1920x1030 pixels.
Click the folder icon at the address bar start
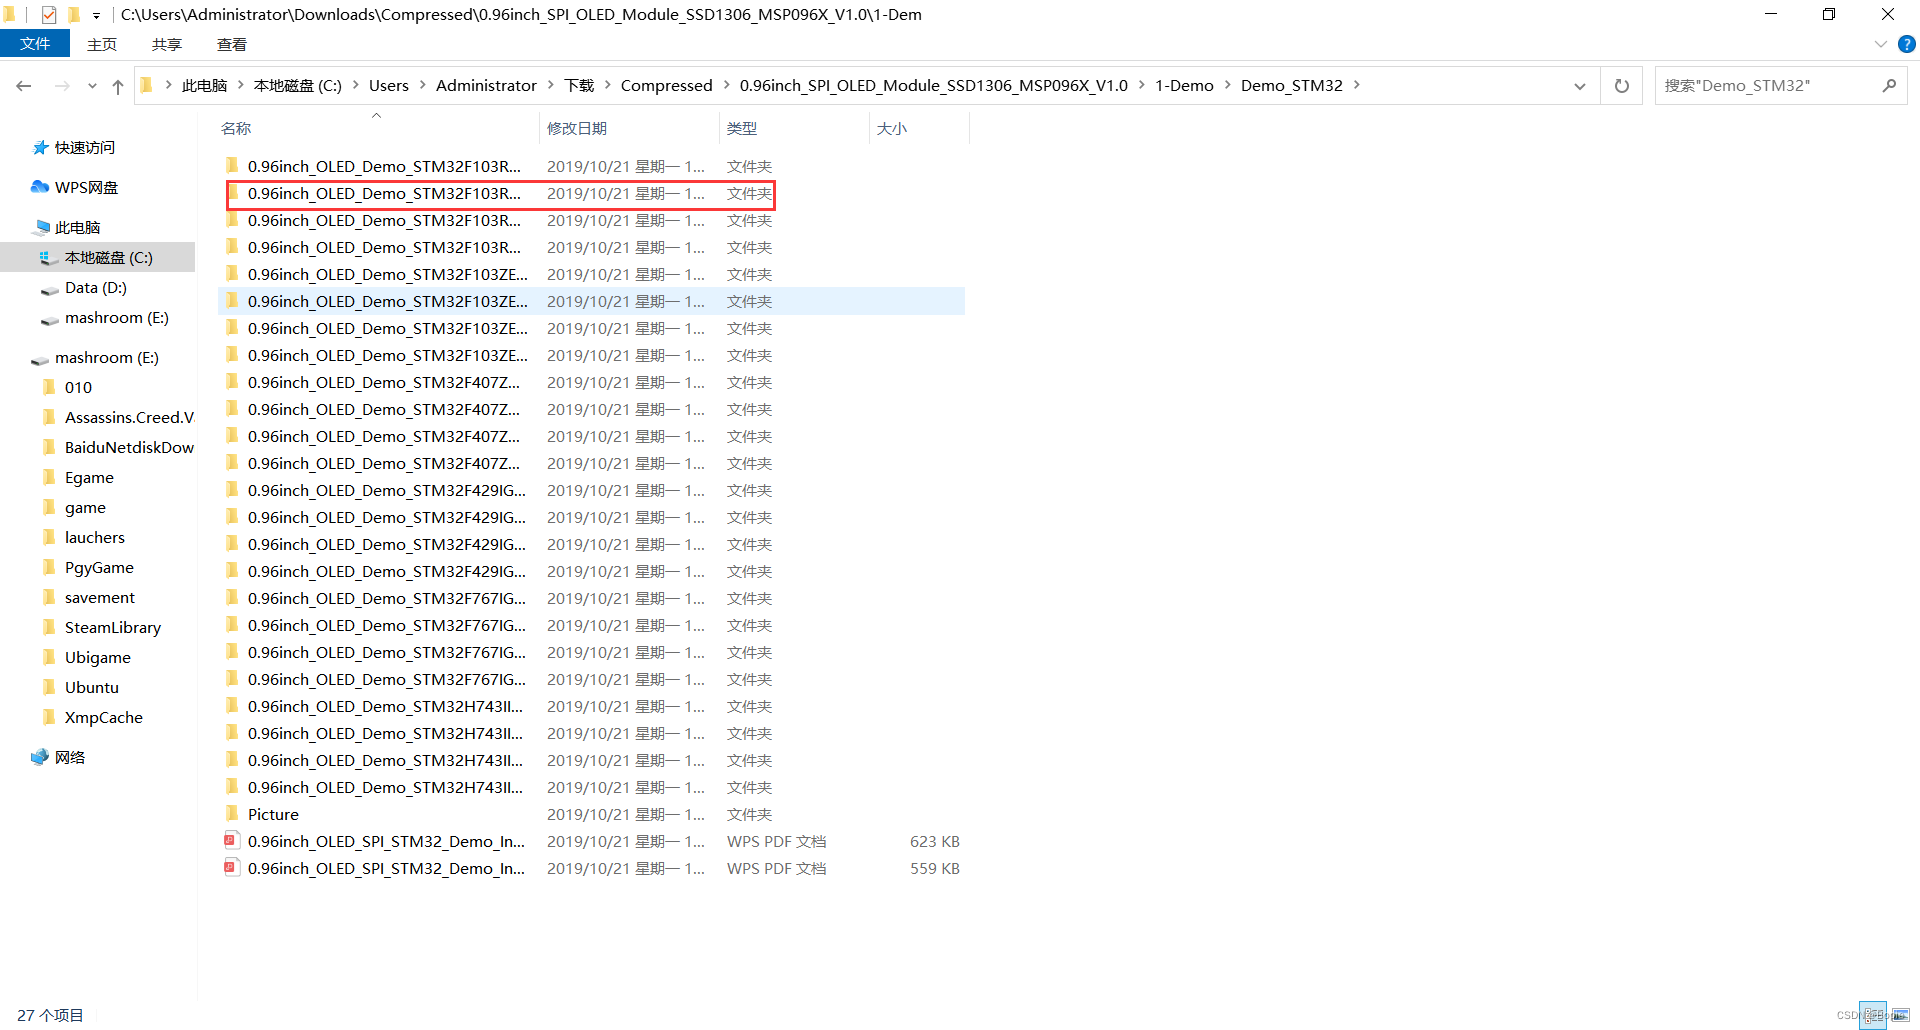tap(147, 86)
